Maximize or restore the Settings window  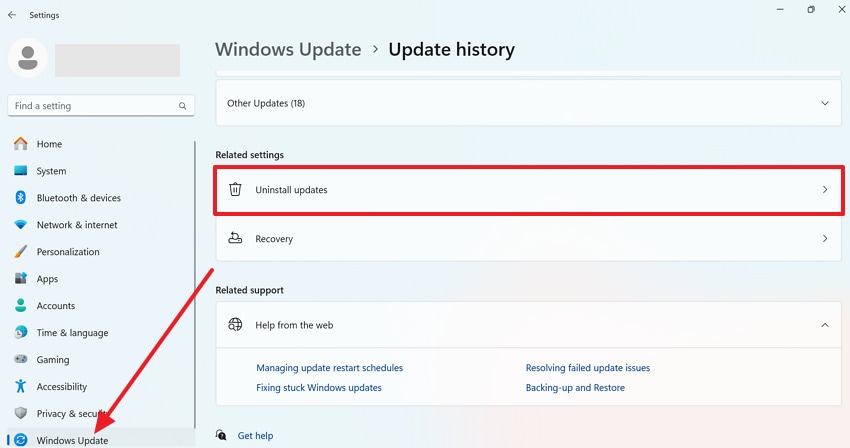[x=811, y=10]
